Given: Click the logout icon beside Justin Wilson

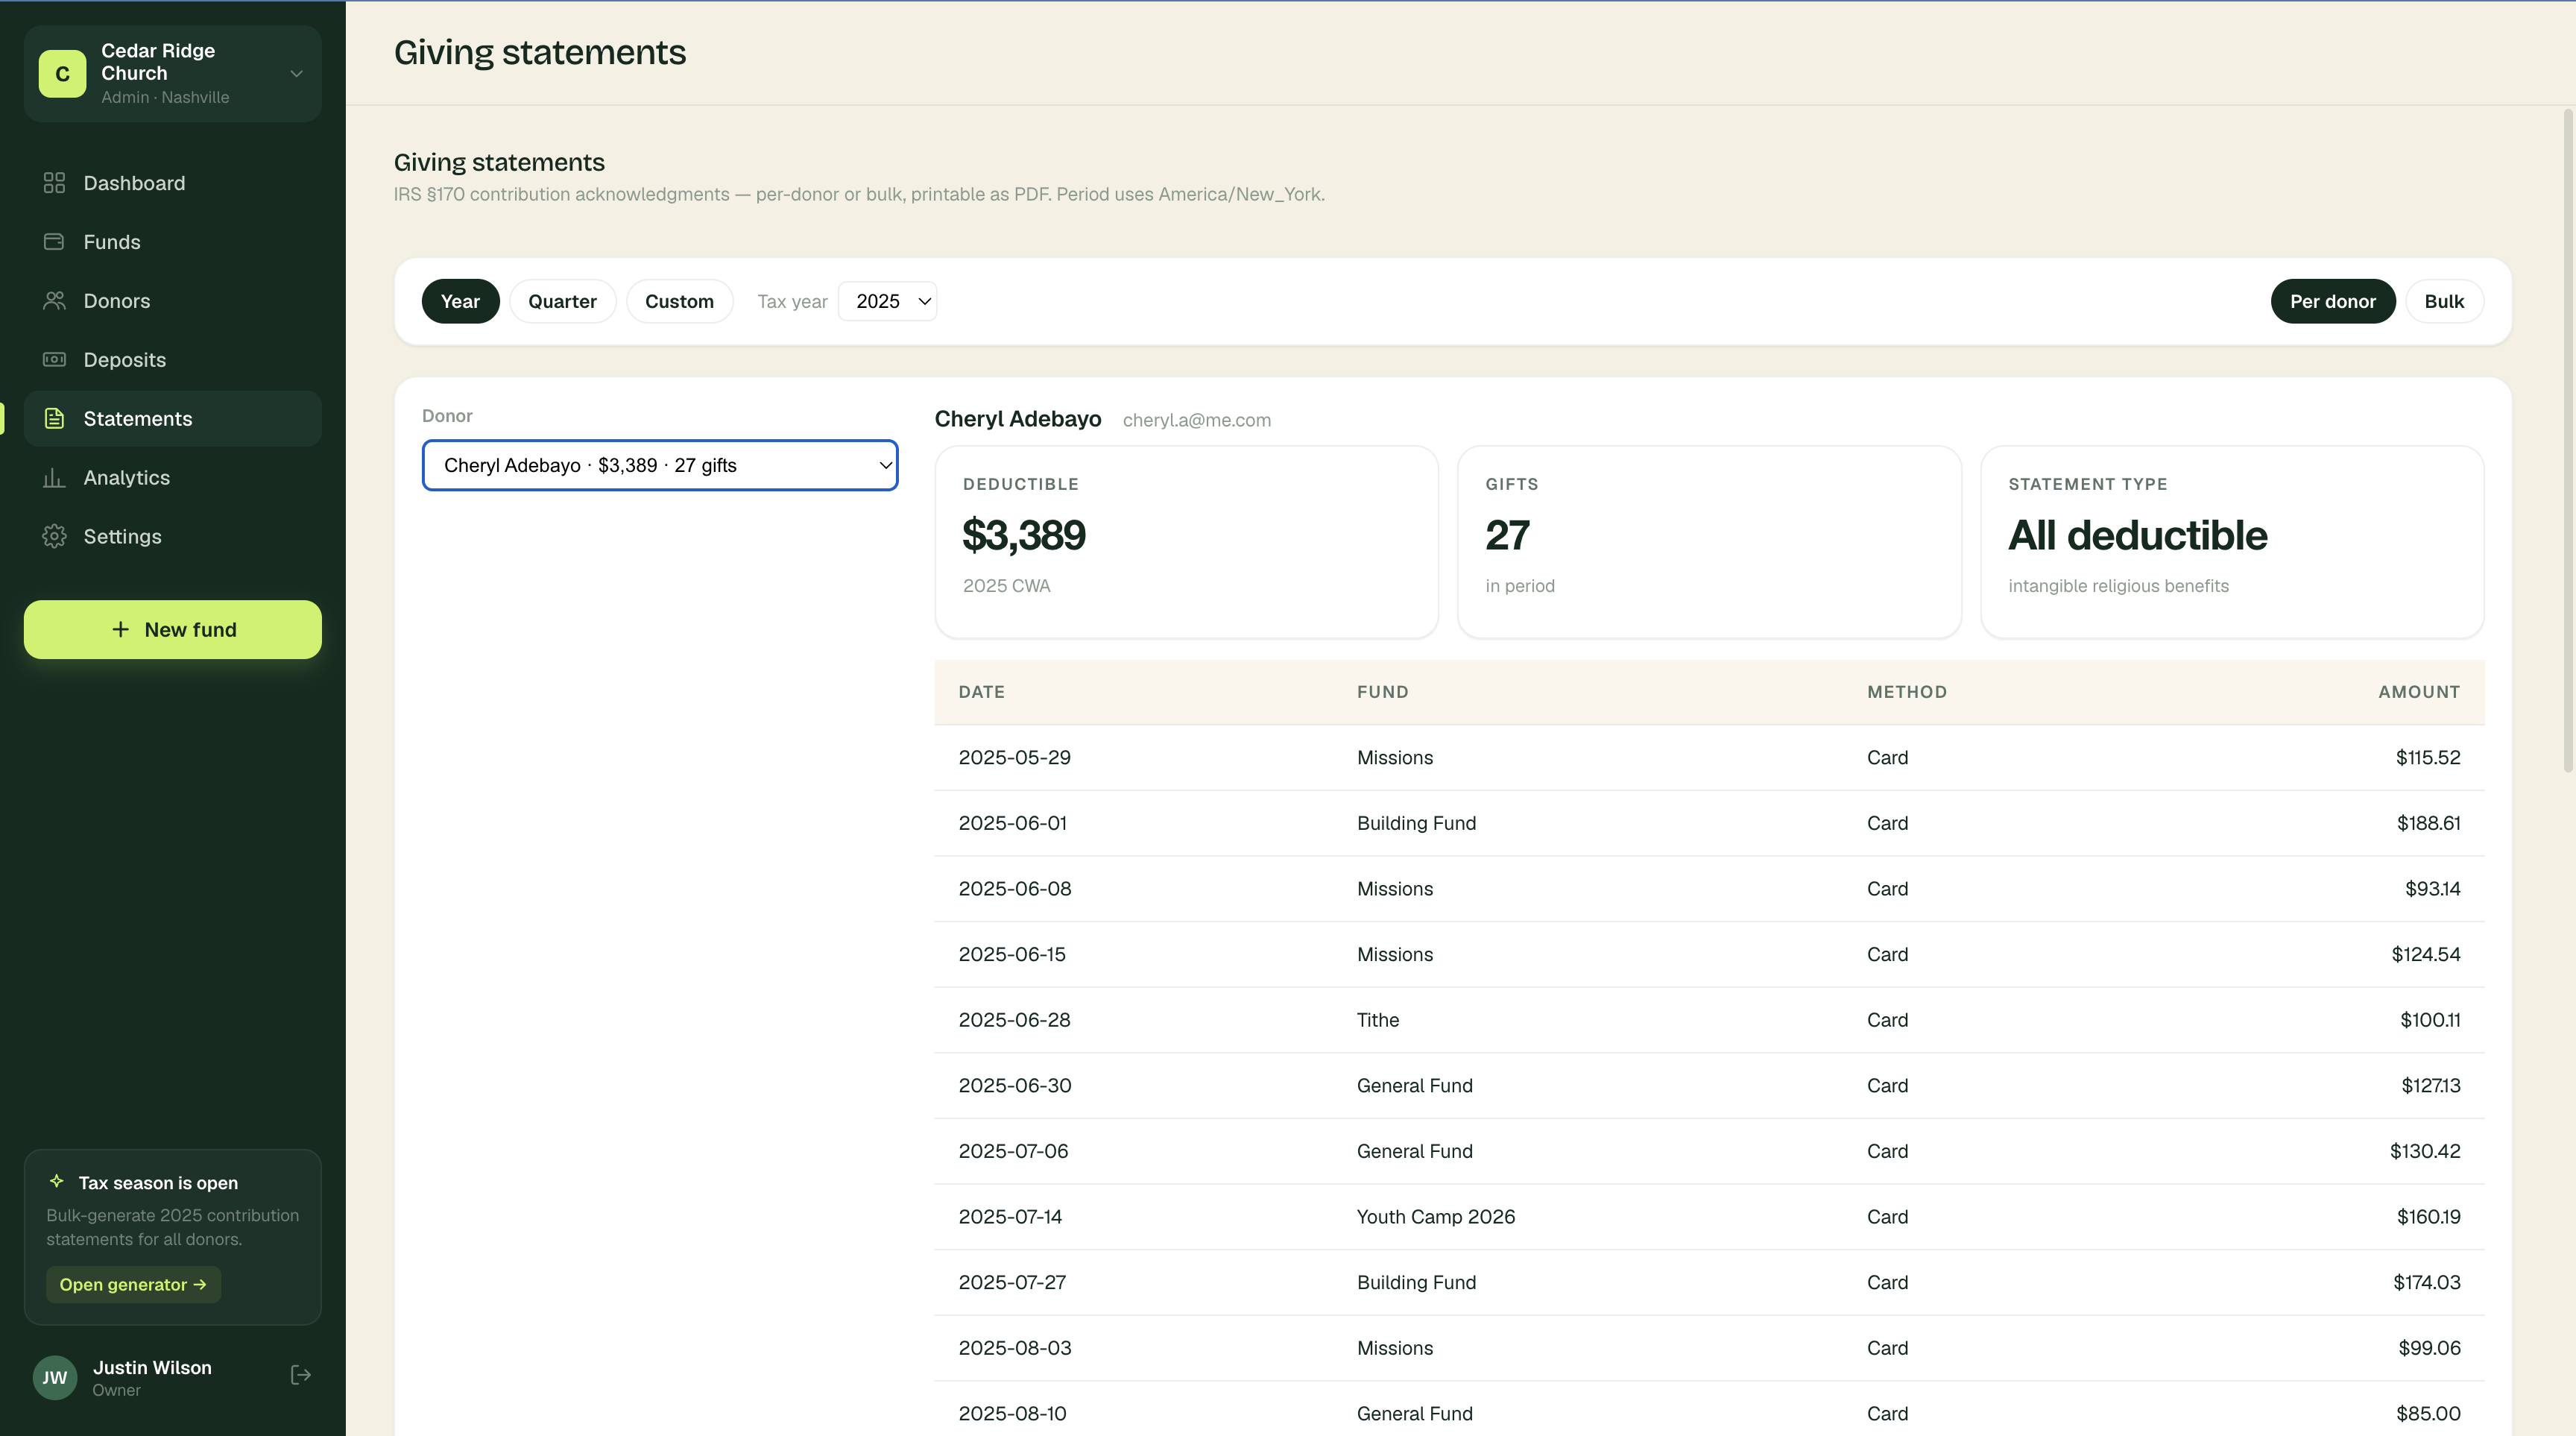Looking at the screenshot, I should pos(300,1375).
